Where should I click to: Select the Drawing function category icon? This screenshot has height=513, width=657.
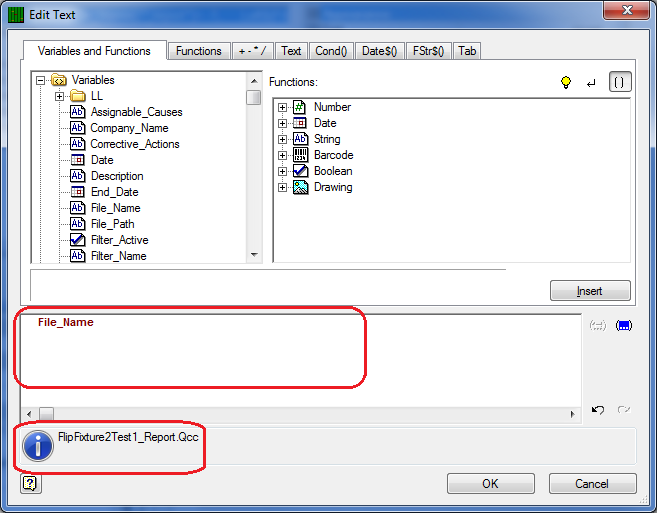pos(300,187)
